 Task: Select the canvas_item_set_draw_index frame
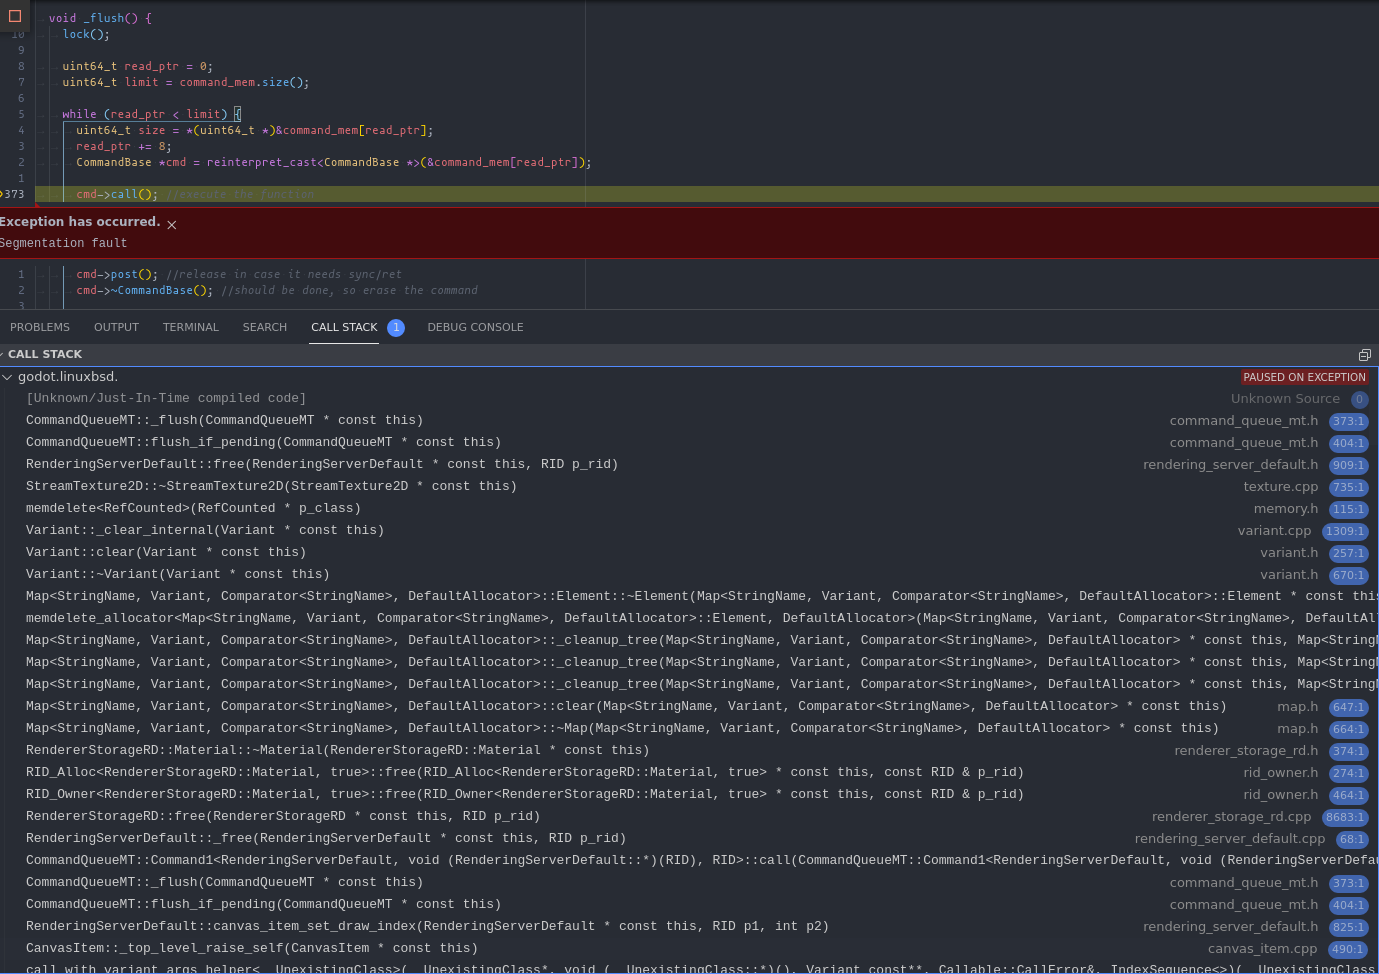pos(689,927)
